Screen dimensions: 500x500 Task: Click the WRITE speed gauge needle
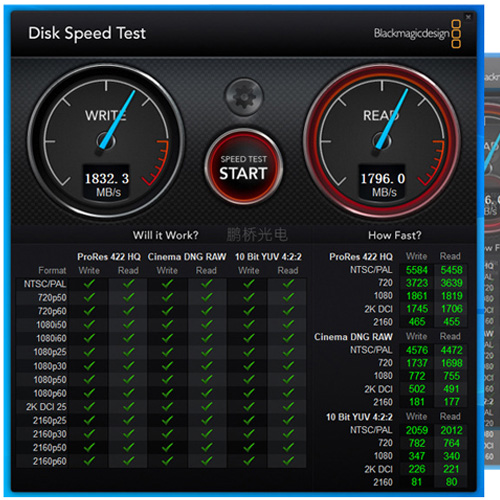tap(116, 121)
